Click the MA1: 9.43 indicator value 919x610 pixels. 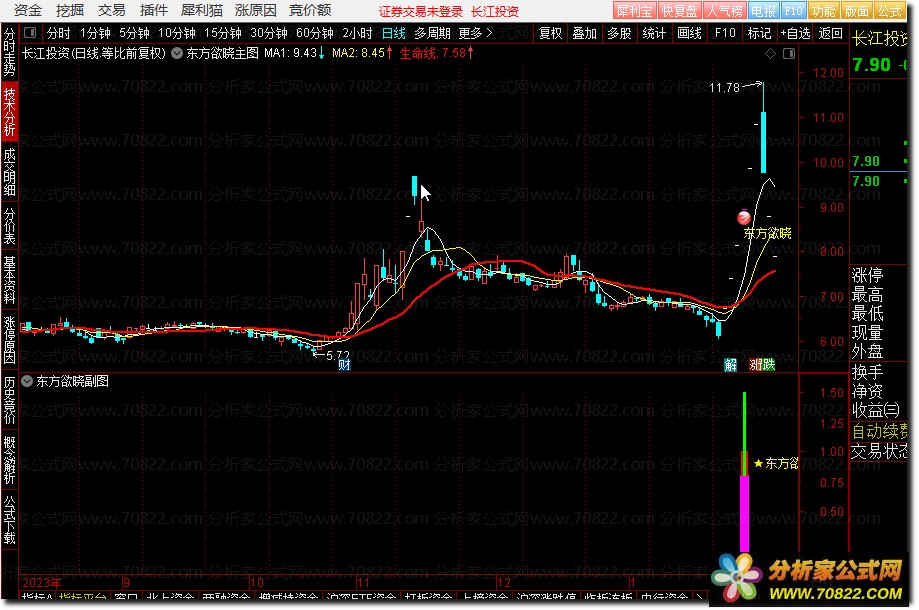[x=294, y=53]
